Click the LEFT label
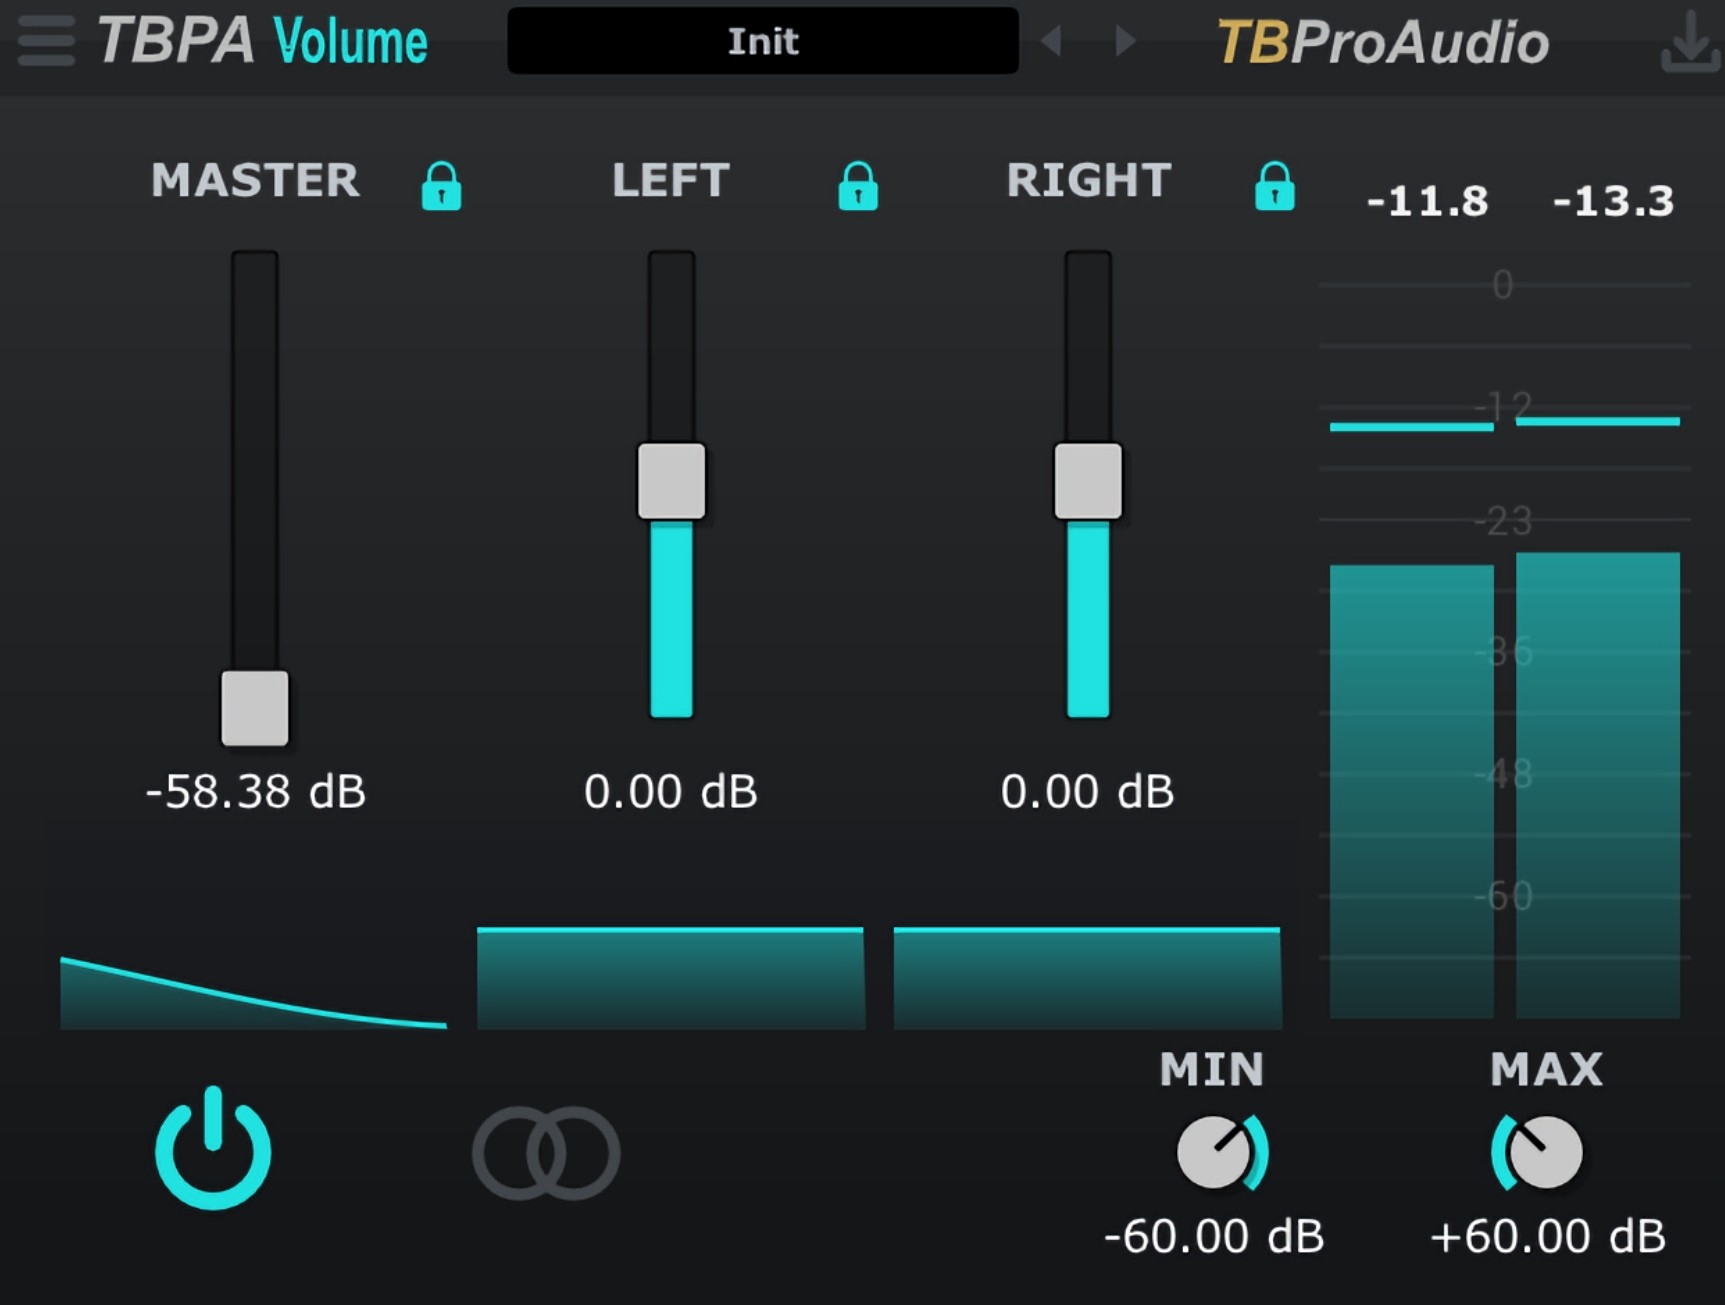 [671, 181]
